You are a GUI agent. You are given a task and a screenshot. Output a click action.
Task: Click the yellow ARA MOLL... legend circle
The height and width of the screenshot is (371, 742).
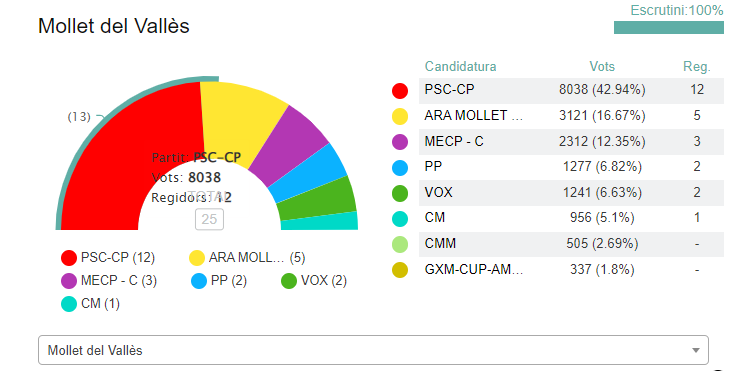(197, 258)
